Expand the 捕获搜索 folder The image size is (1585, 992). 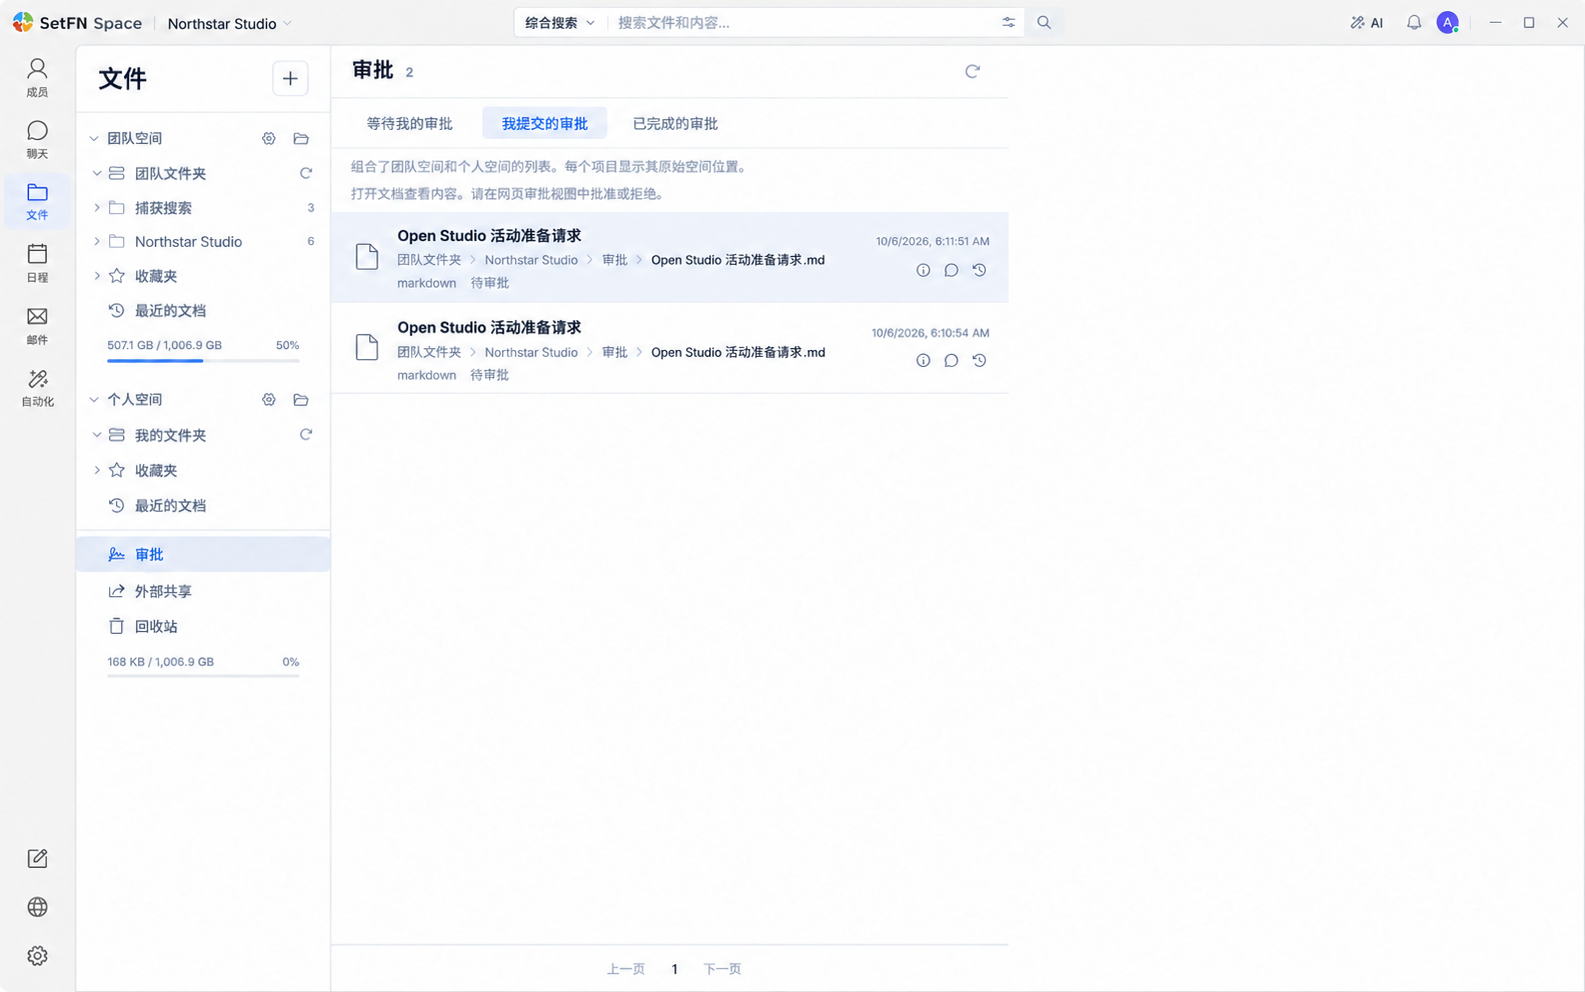[97, 208]
